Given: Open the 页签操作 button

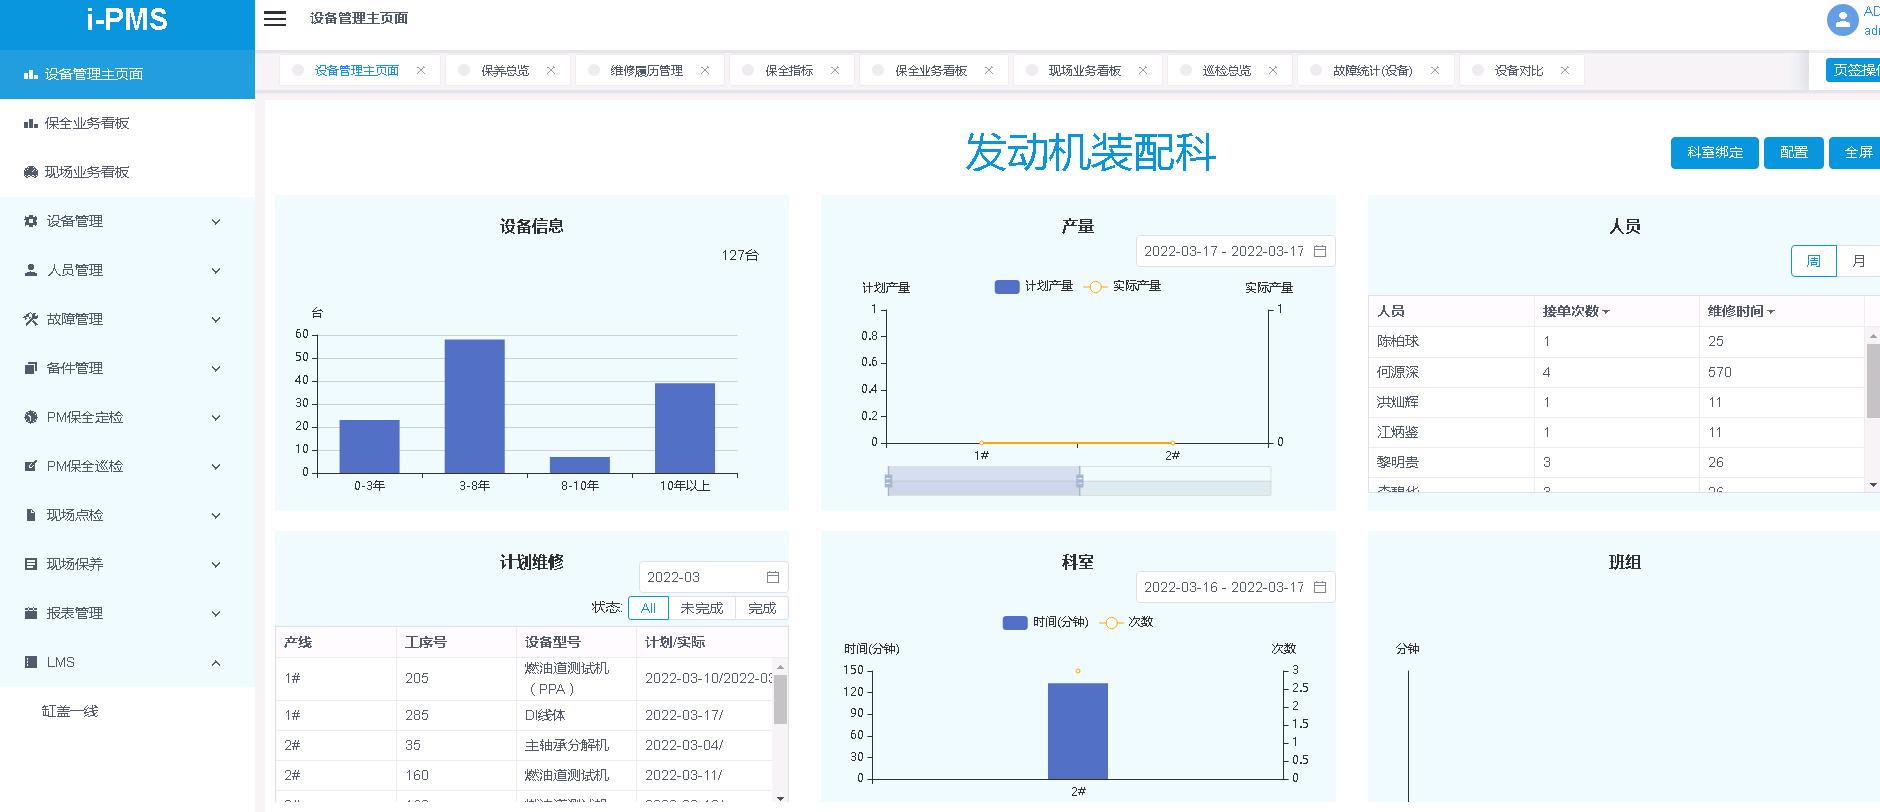Looking at the screenshot, I should coord(1853,70).
